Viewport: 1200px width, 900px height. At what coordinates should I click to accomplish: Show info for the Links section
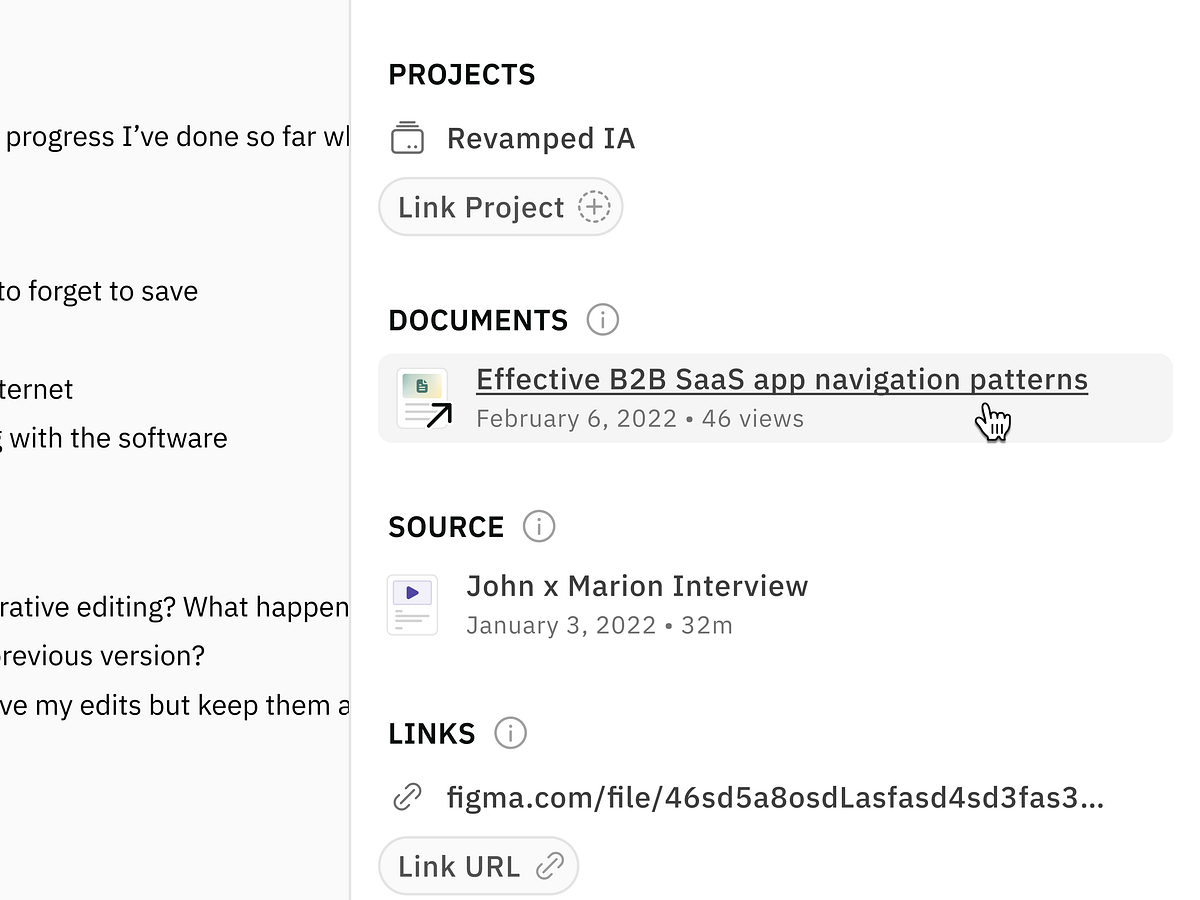pos(510,733)
